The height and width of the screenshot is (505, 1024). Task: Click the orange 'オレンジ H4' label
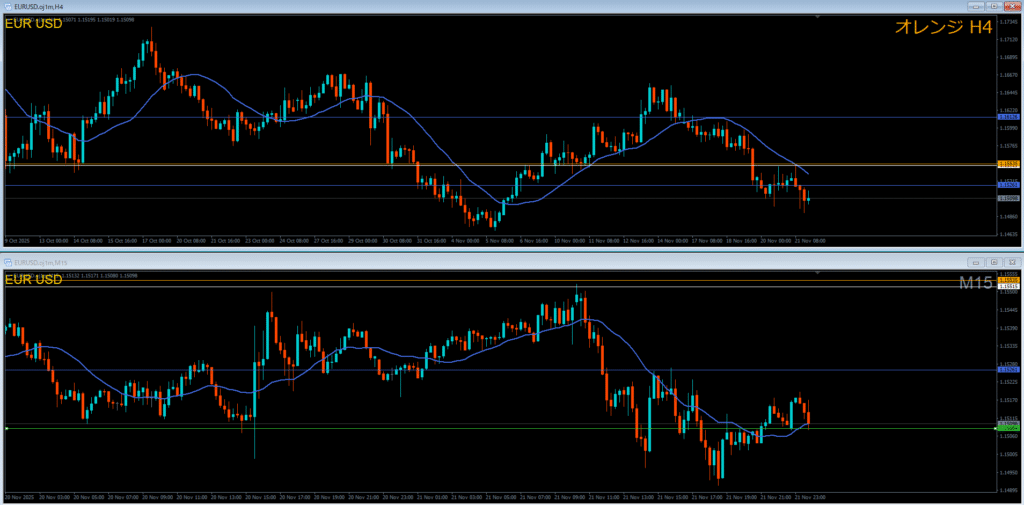[x=944, y=27]
